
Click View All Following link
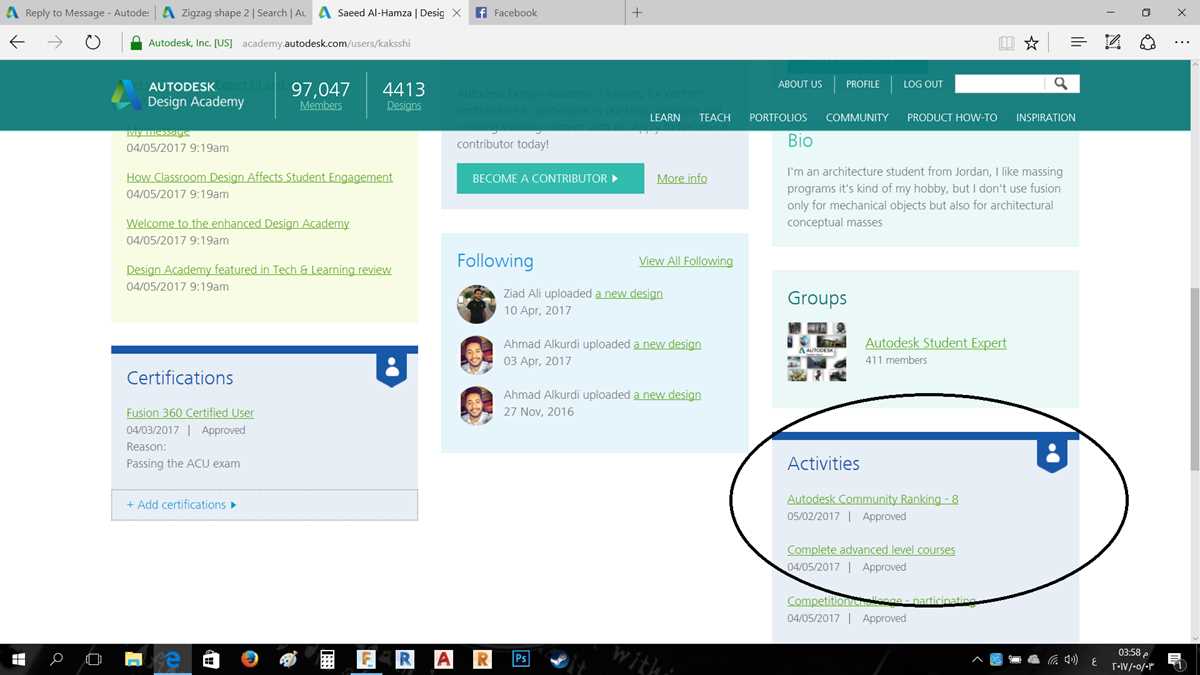[686, 261]
